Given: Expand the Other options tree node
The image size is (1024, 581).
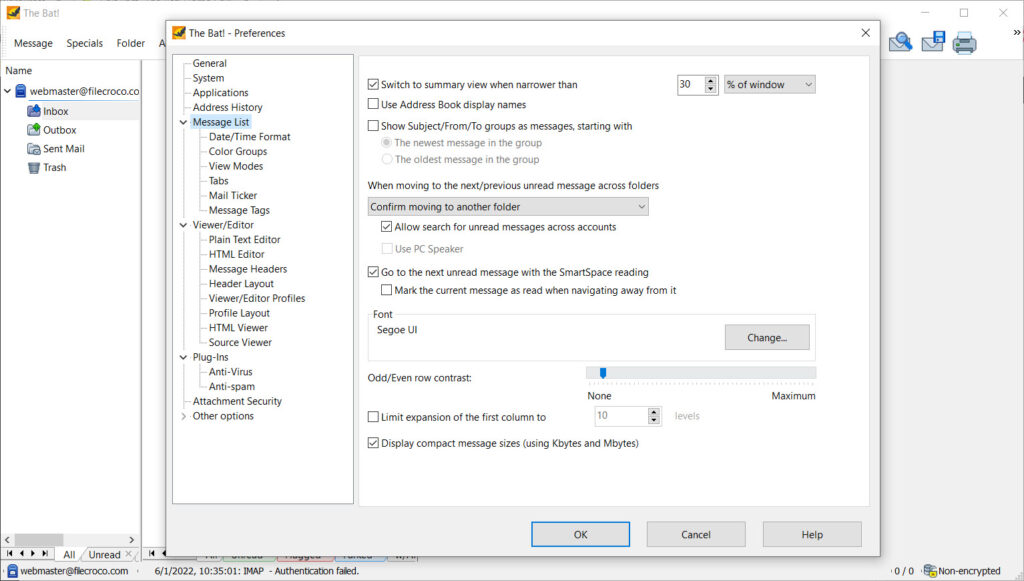Looking at the screenshot, I should [184, 416].
